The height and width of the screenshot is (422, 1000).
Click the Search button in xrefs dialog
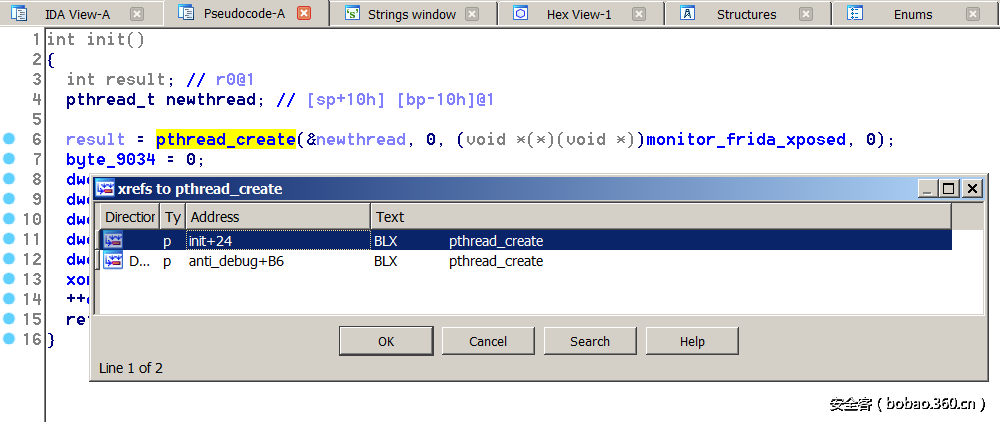[590, 341]
